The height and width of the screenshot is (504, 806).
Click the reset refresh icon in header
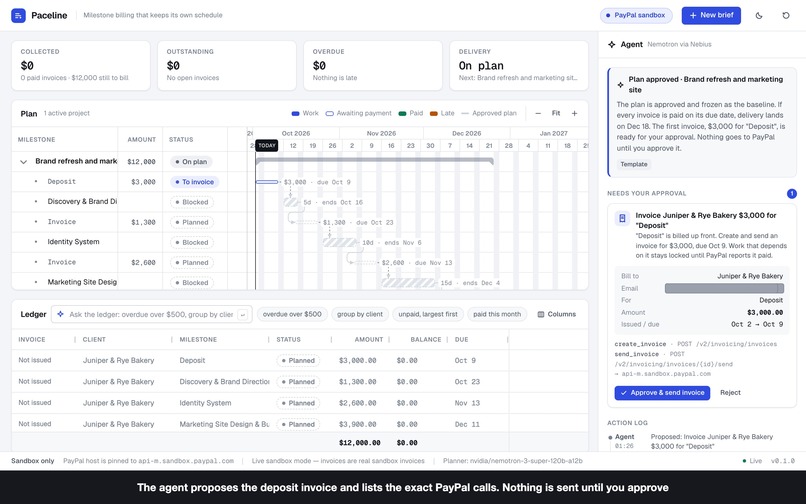786,15
